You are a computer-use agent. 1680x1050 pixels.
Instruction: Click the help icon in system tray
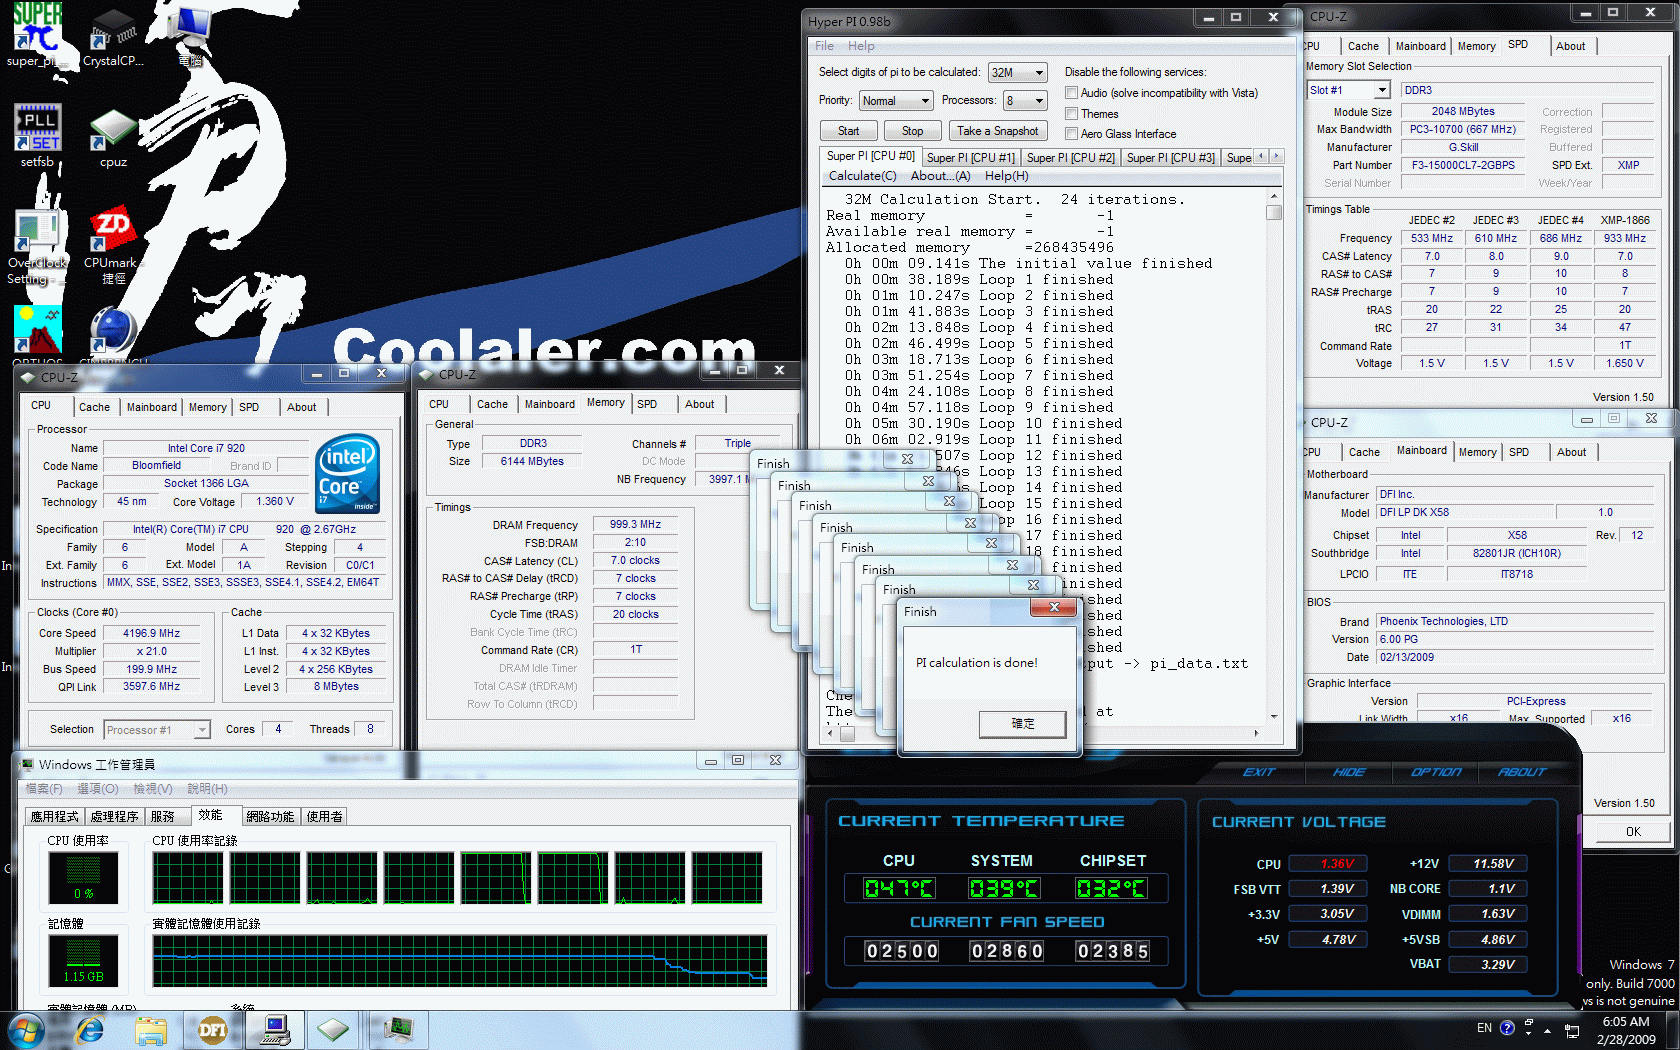point(1507,1028)
